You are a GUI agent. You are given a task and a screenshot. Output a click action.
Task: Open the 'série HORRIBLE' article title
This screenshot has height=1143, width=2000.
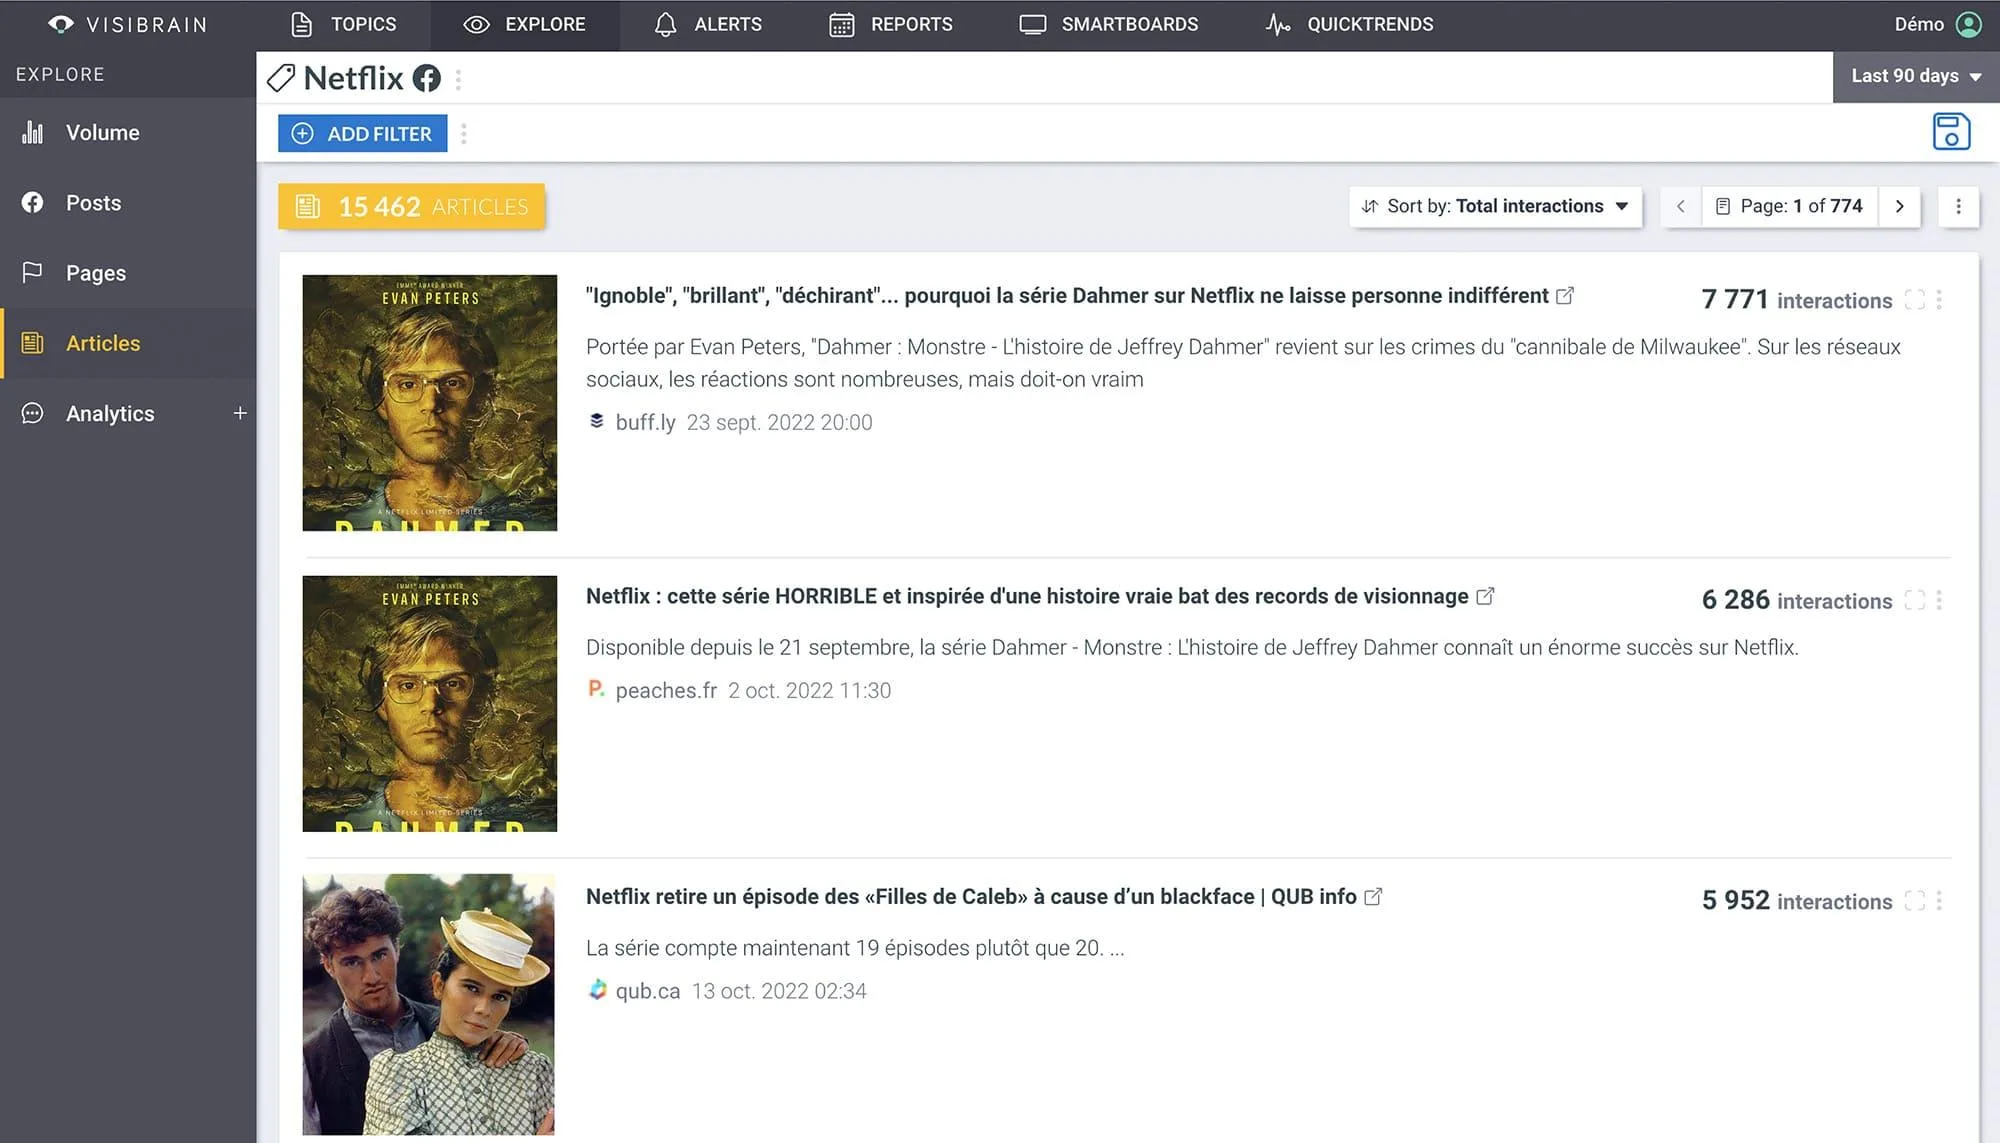[x=1027, y=596]
